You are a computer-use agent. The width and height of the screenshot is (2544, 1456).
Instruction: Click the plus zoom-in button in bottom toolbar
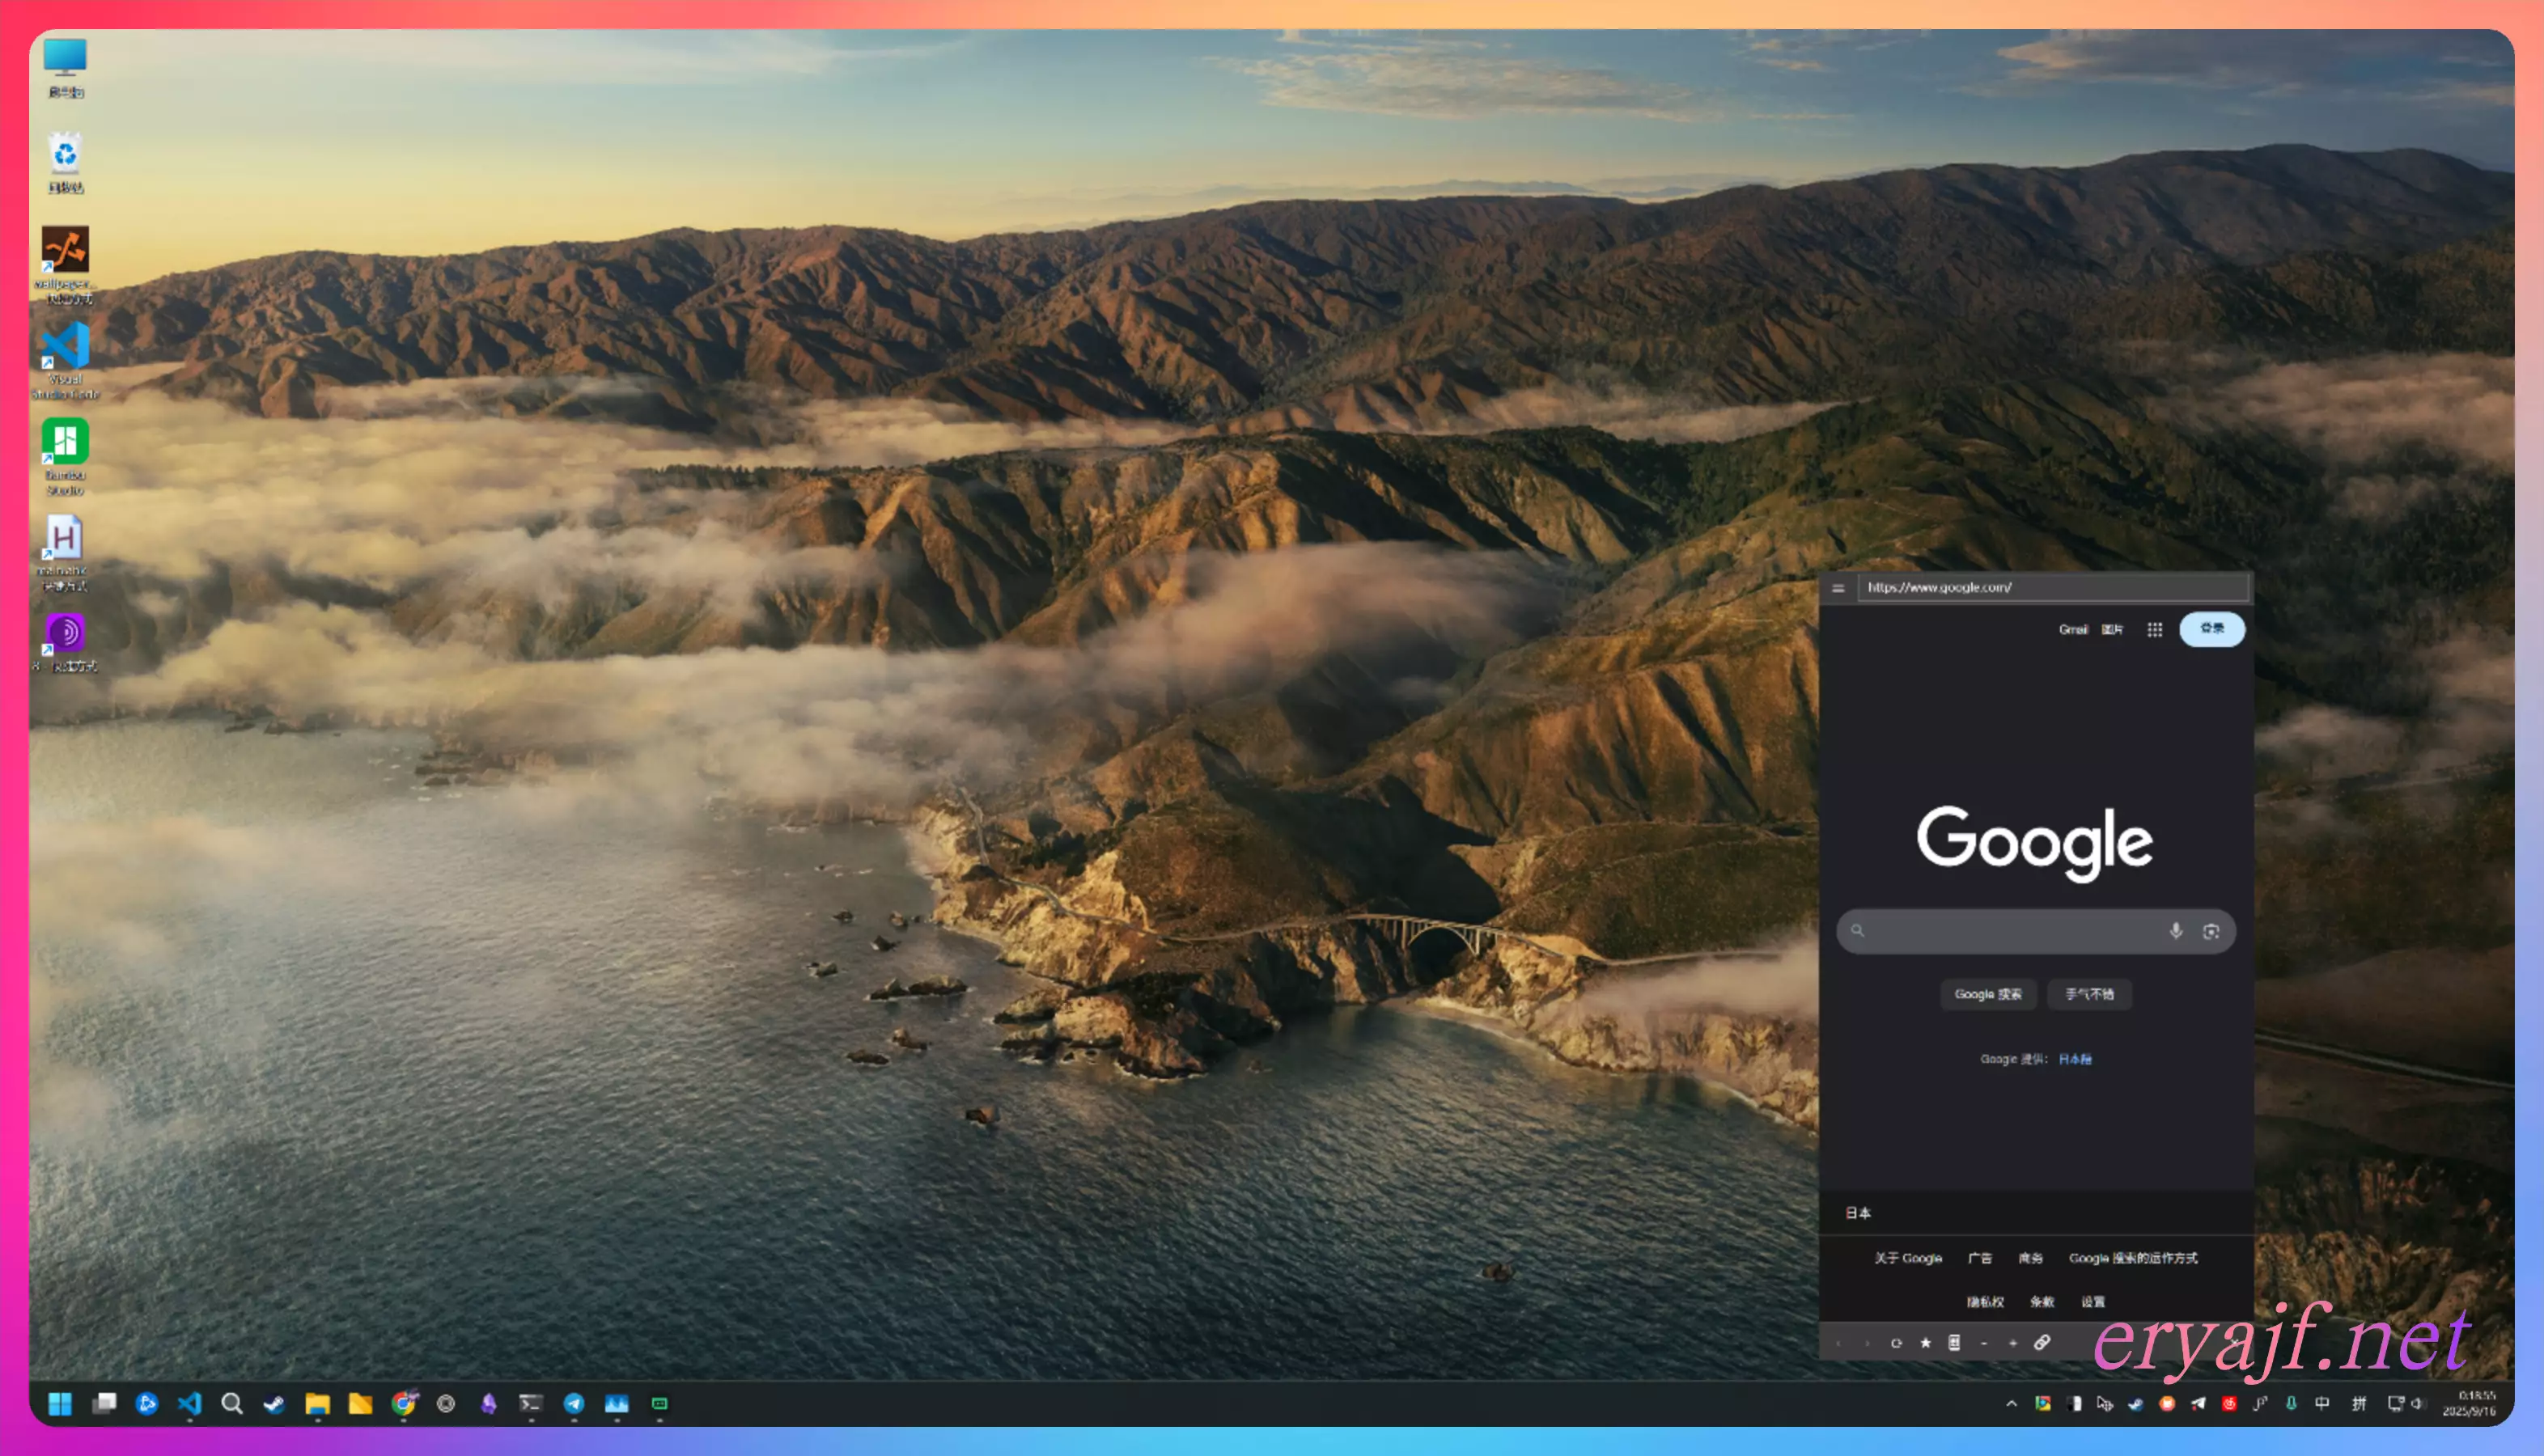click(x=2013, y=1343)
